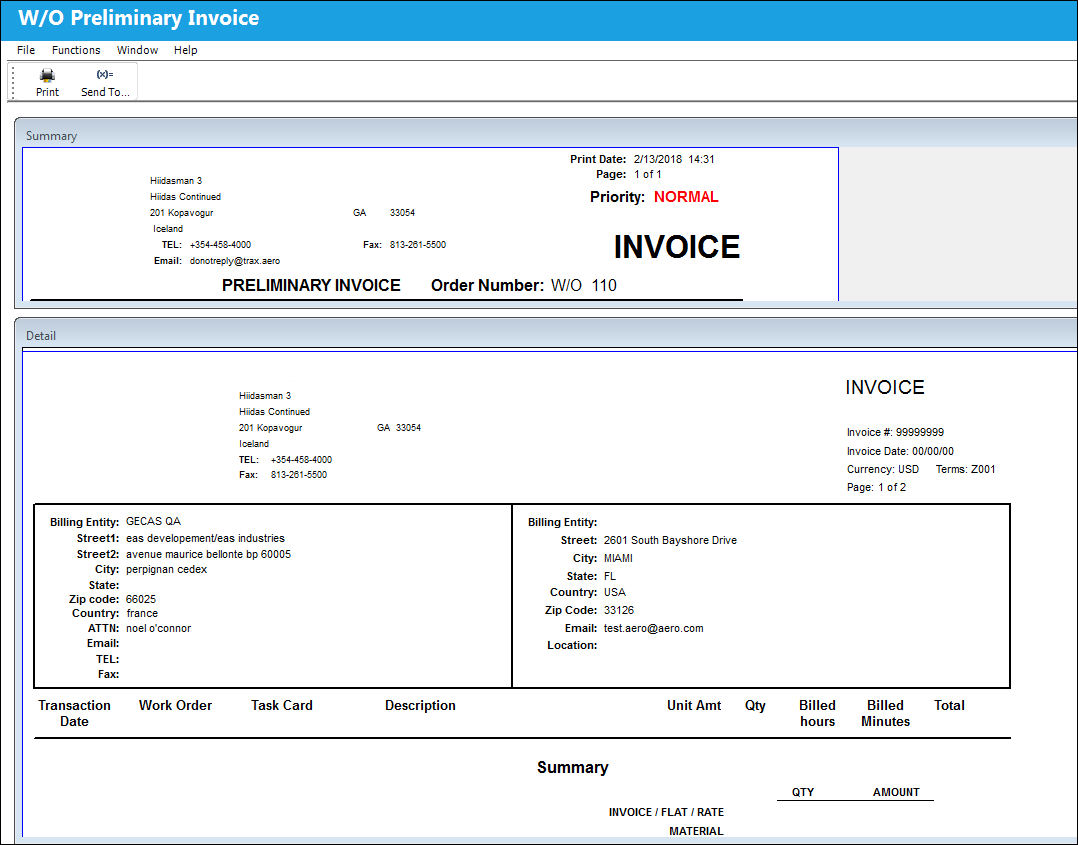Click Page: 1 of 2 in Detail
Viewport: 1078px width, 845px height.
876,487
